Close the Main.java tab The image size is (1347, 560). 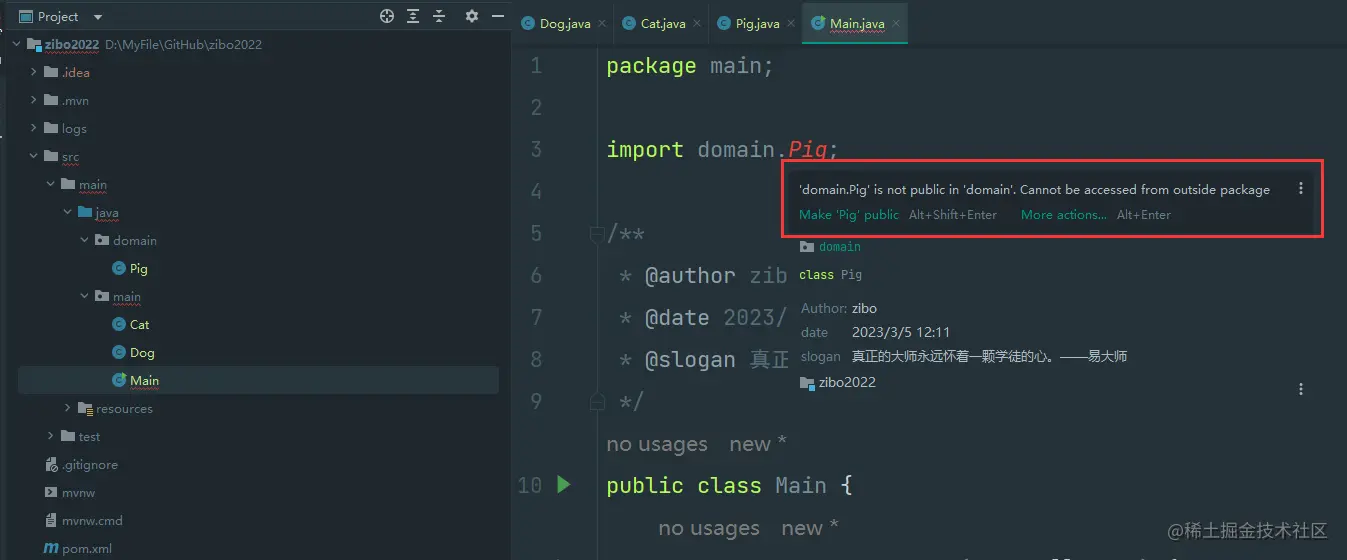click(x=896, y=24)
